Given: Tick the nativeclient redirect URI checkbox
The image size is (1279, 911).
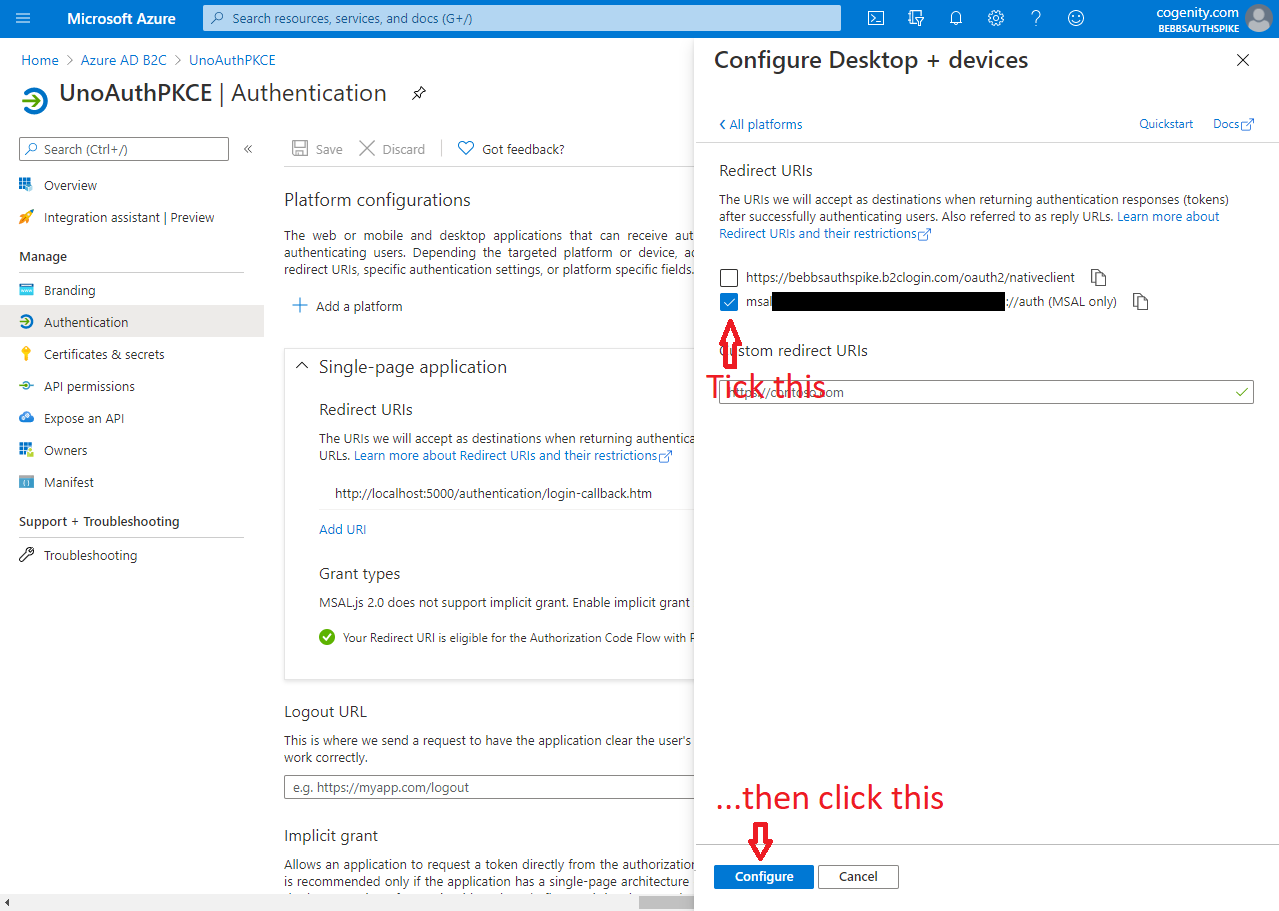Looking at the screenshot, I should click(728, 277).
